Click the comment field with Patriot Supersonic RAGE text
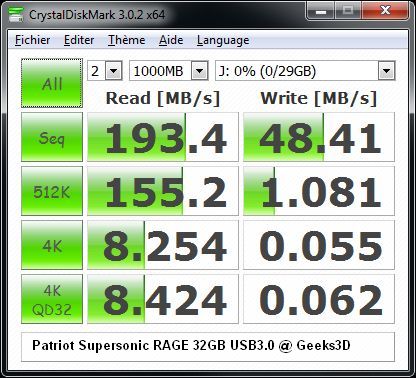 [x=208, y=347]
